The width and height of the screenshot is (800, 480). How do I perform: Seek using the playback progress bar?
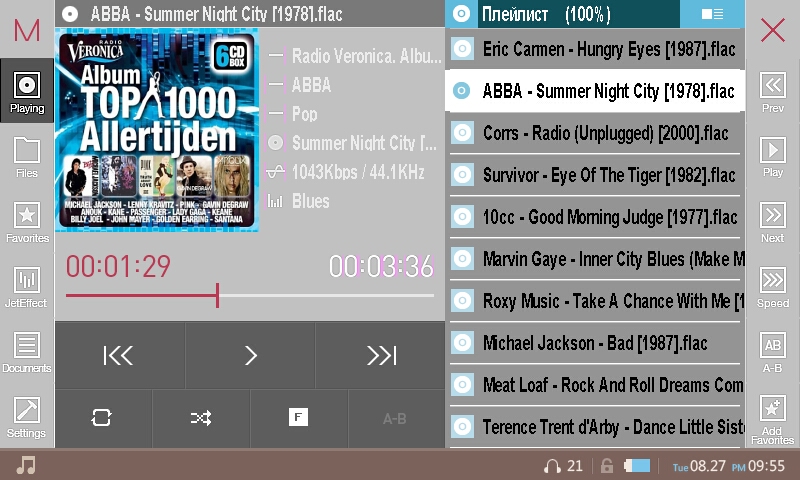coord(250,295)
